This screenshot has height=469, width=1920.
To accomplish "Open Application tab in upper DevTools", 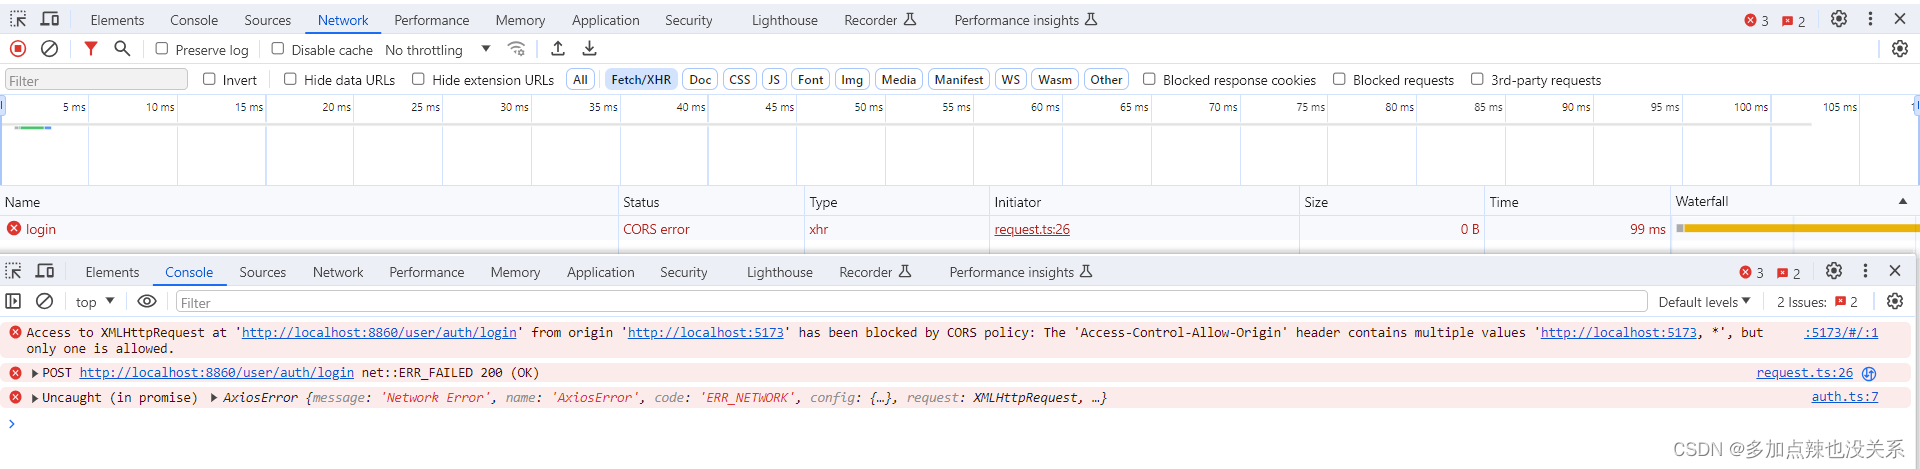I will point(605,20).
